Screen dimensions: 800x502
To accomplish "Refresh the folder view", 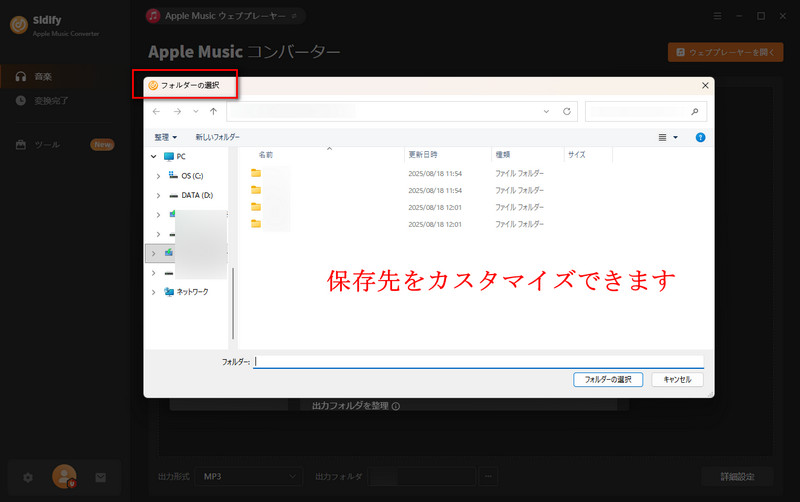I will 567,112.
